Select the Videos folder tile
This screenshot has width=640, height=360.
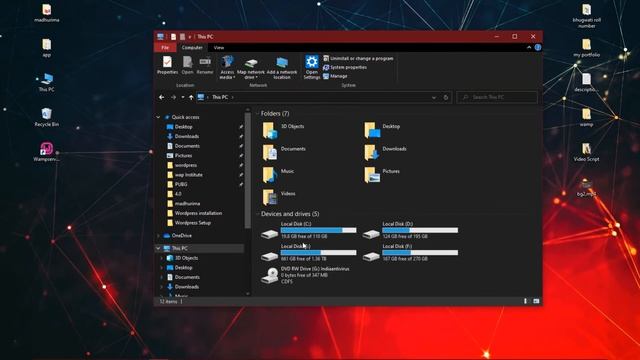pyautogui.click(x=279, y=198)
